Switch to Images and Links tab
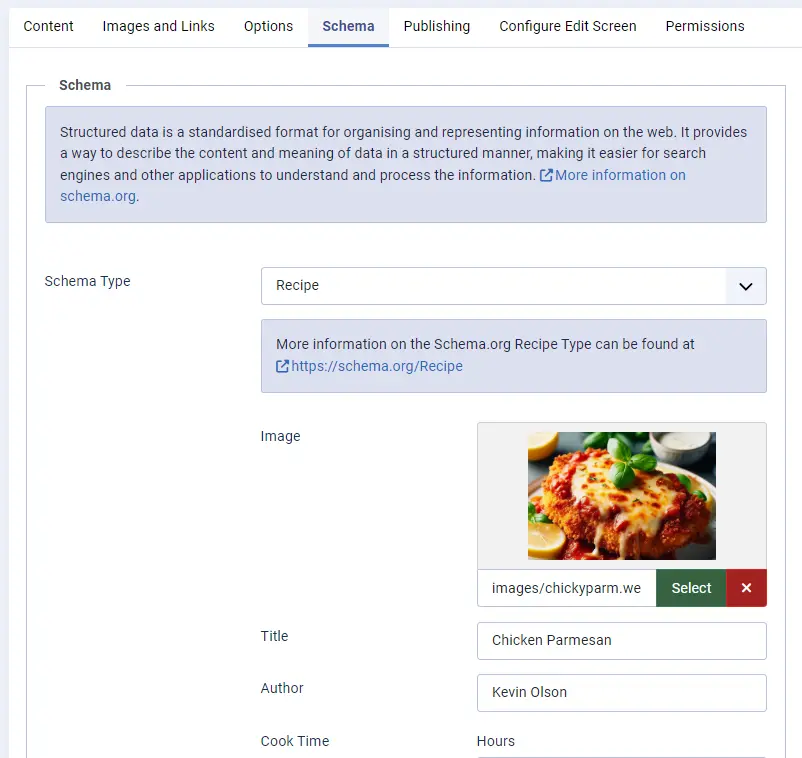The width and height of the screenshot is (802, 758). click(x=158, y=26)
